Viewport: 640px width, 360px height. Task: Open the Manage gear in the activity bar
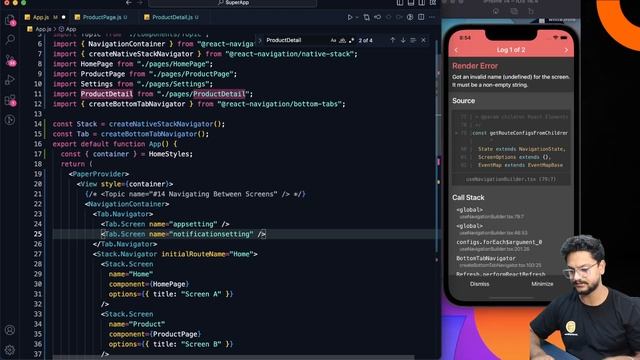point(10,350)
